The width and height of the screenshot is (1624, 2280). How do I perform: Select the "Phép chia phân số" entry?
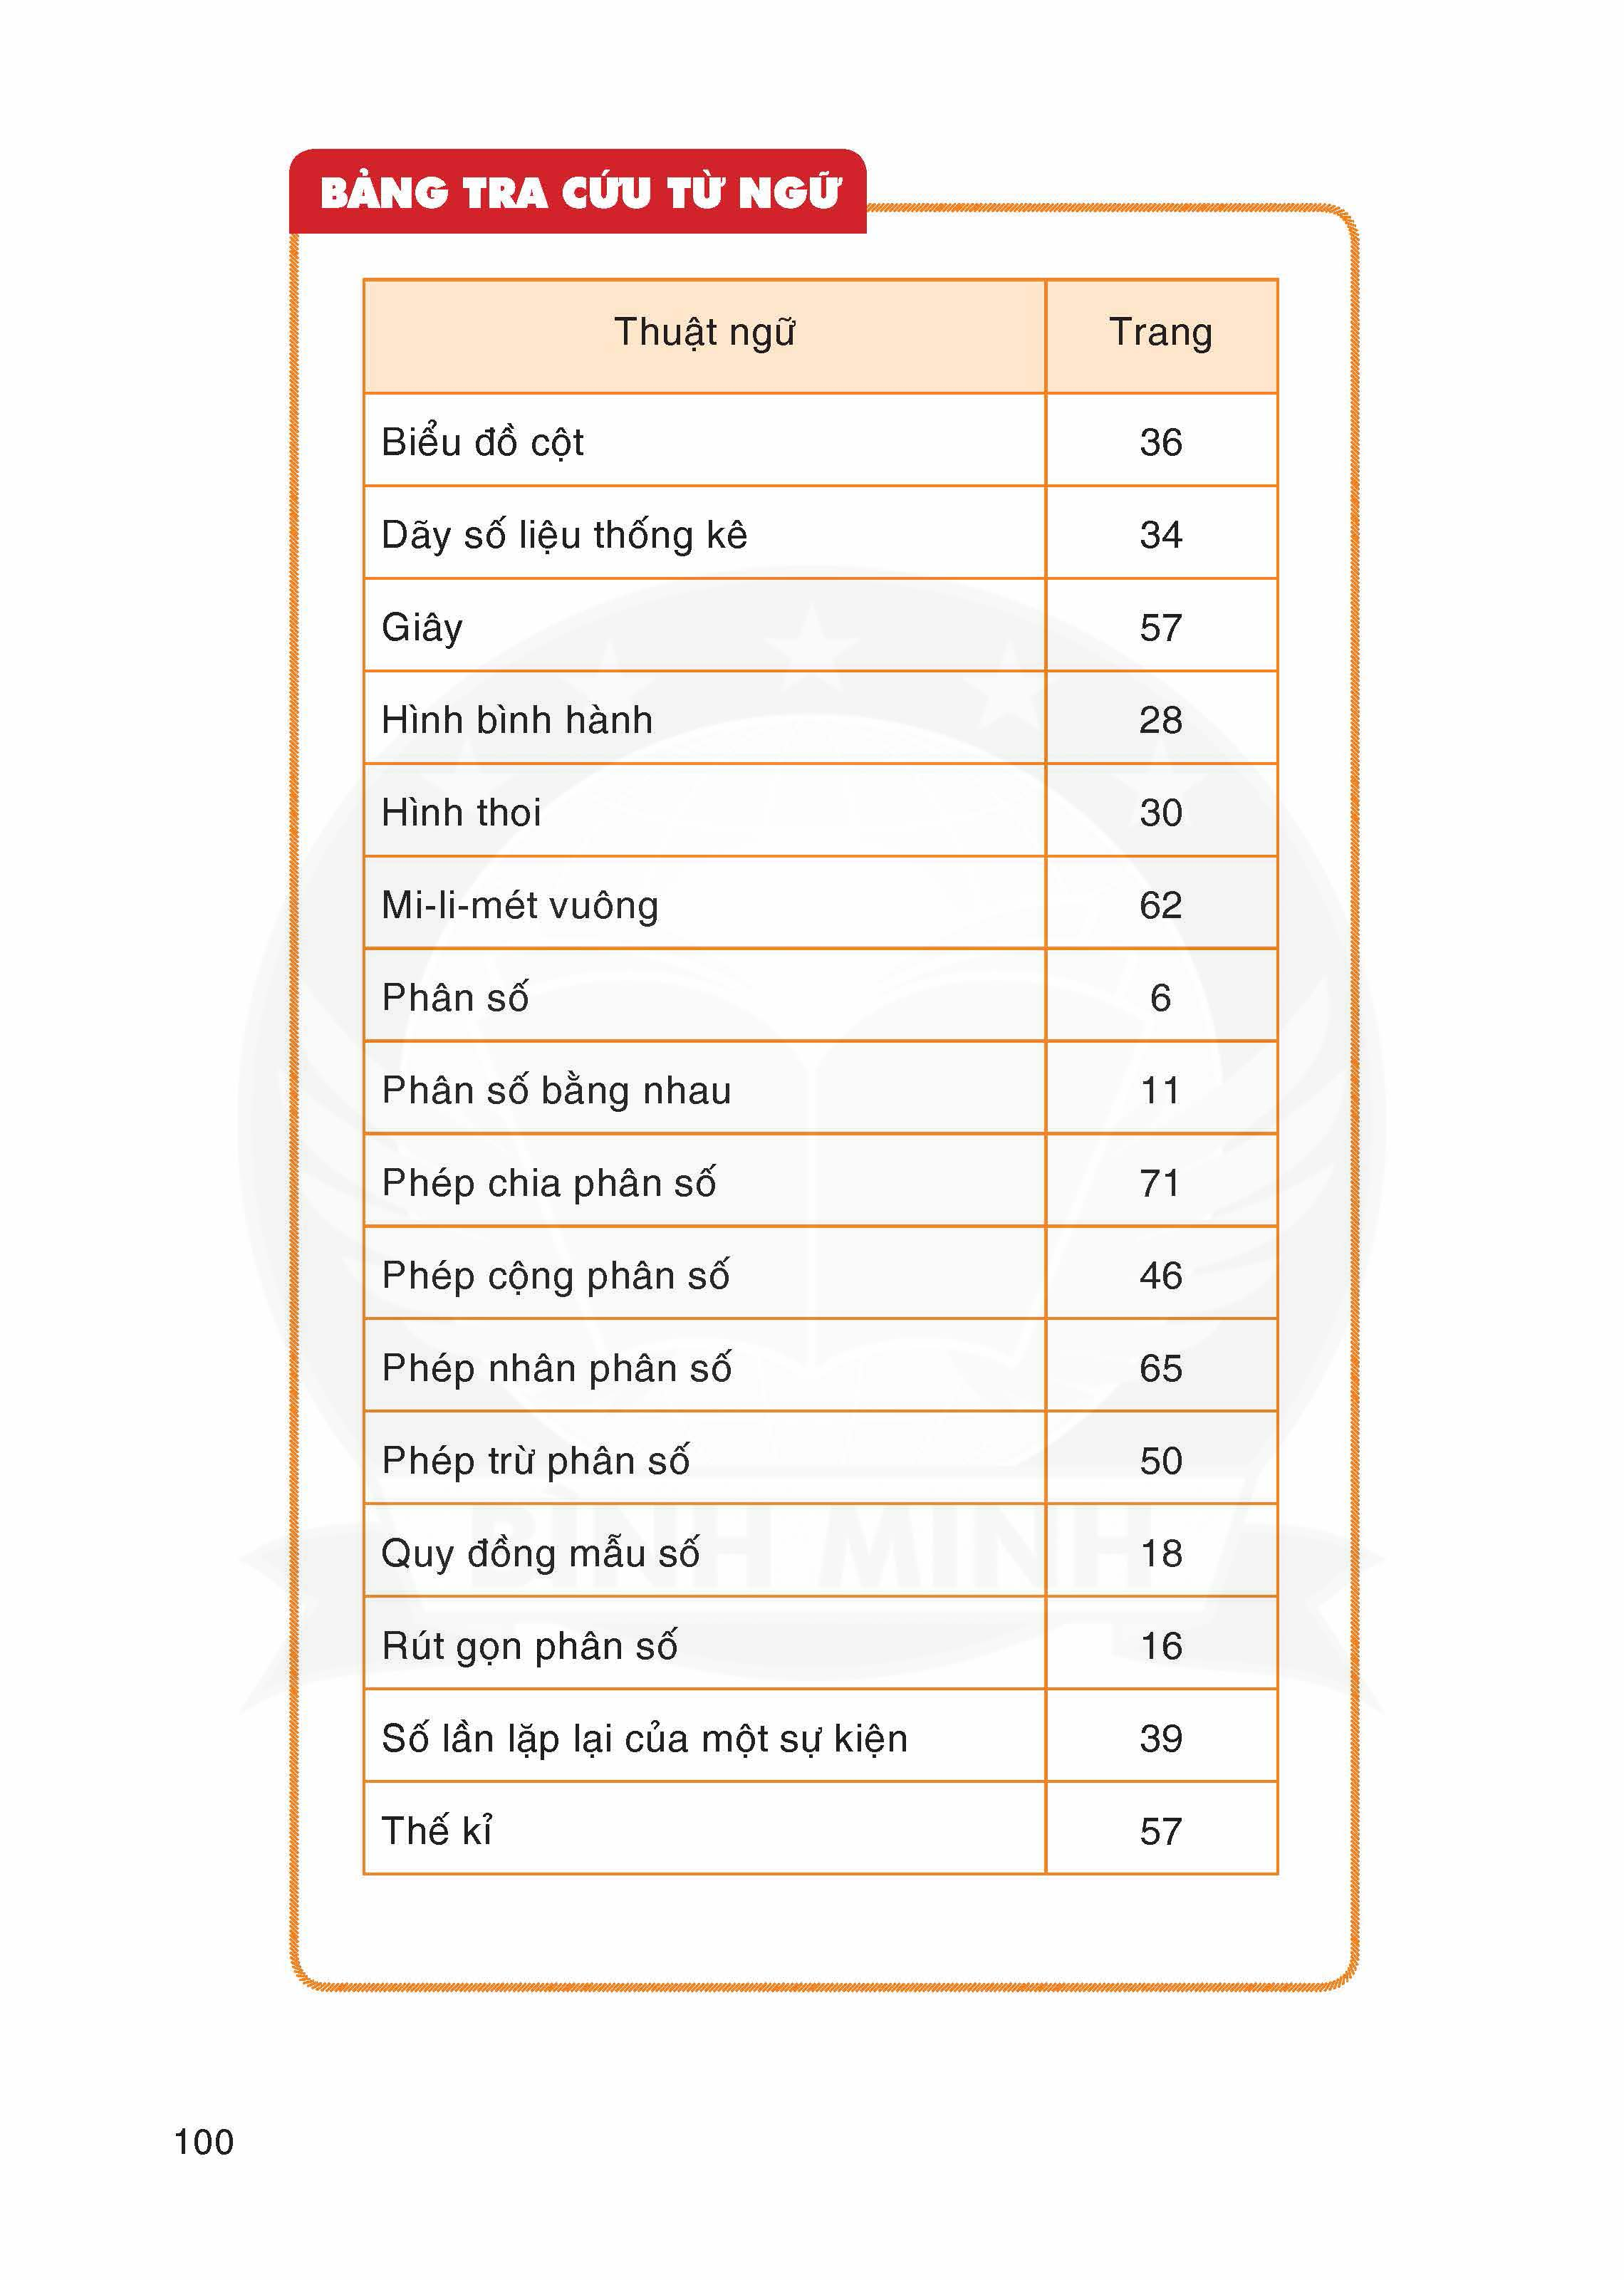pos(548,1183)
